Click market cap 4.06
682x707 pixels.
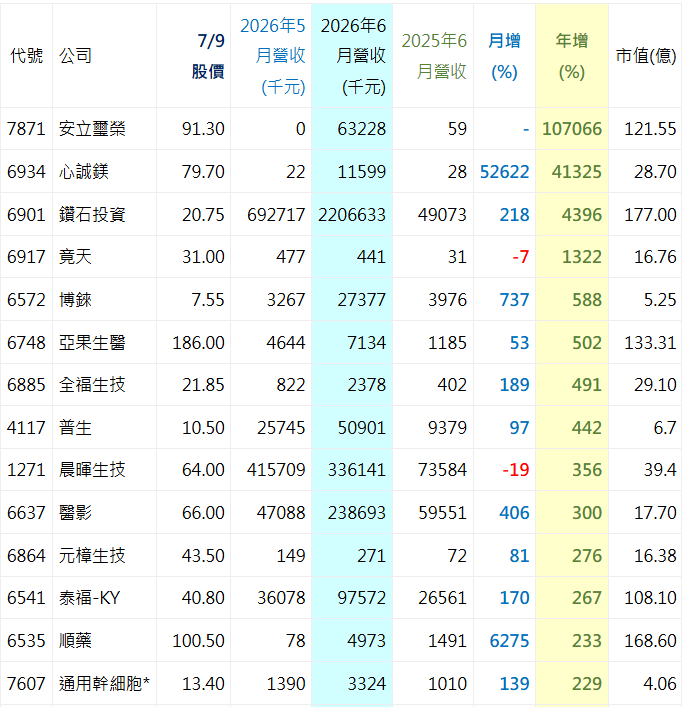point(660,684)
